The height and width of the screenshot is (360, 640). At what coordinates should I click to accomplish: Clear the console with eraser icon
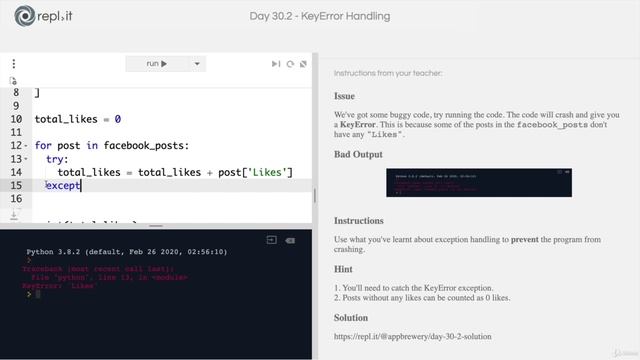pos(290,240)
